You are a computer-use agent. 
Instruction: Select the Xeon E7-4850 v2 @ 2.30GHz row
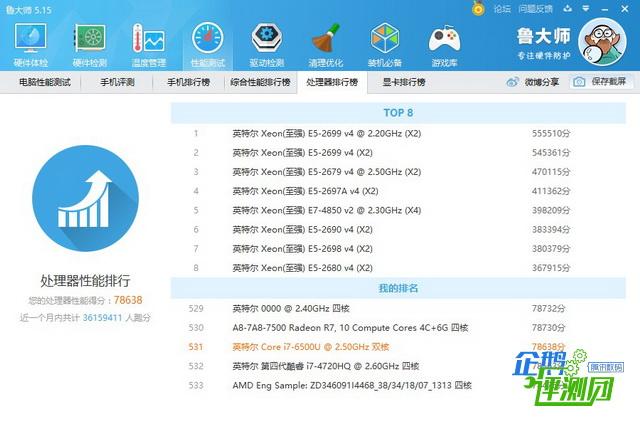(x=398, y=210)
